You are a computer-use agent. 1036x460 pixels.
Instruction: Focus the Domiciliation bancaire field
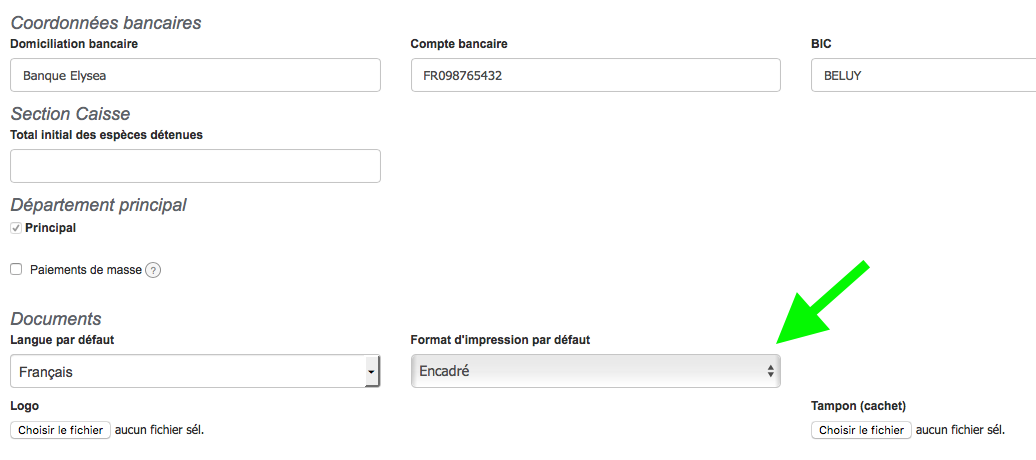[x=195, y=75]
